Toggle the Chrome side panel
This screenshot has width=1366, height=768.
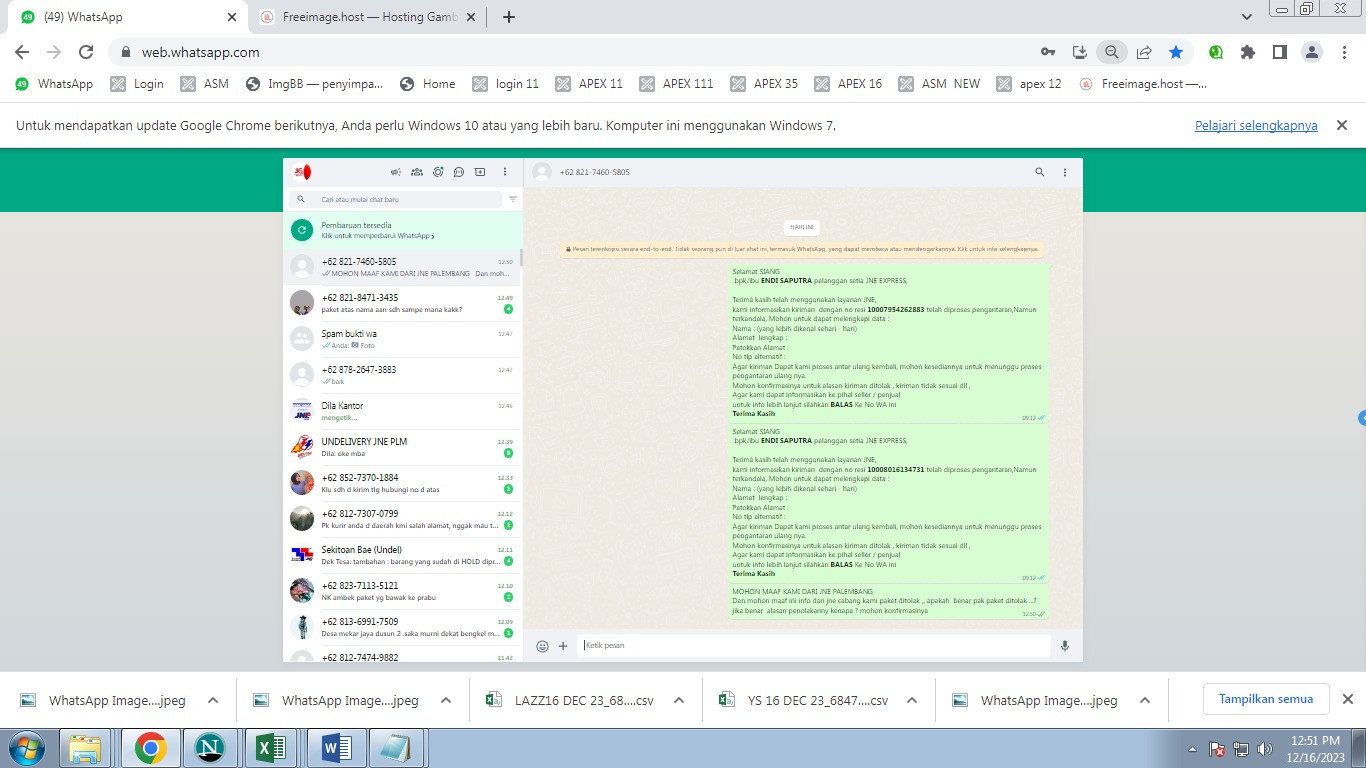pos(1279,52)
